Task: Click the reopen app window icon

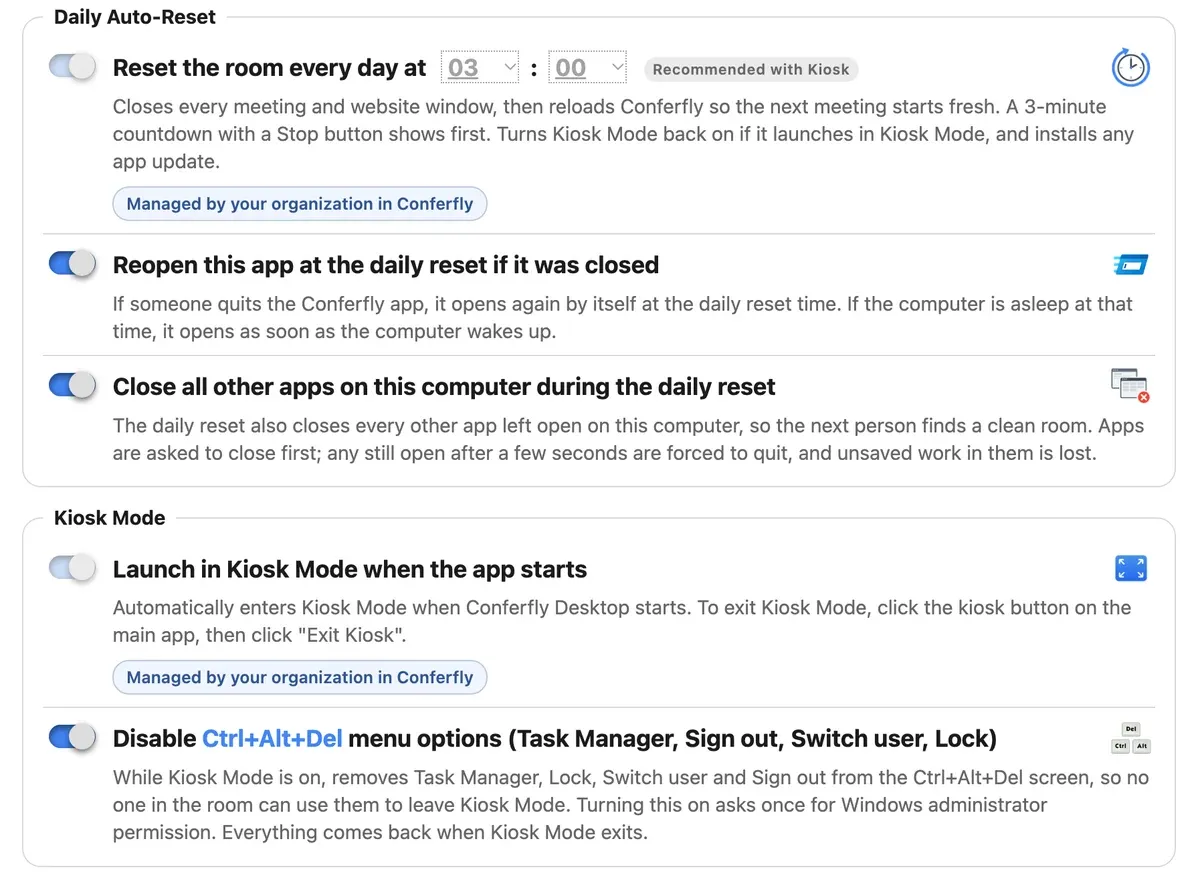Action: point(1131,265)
